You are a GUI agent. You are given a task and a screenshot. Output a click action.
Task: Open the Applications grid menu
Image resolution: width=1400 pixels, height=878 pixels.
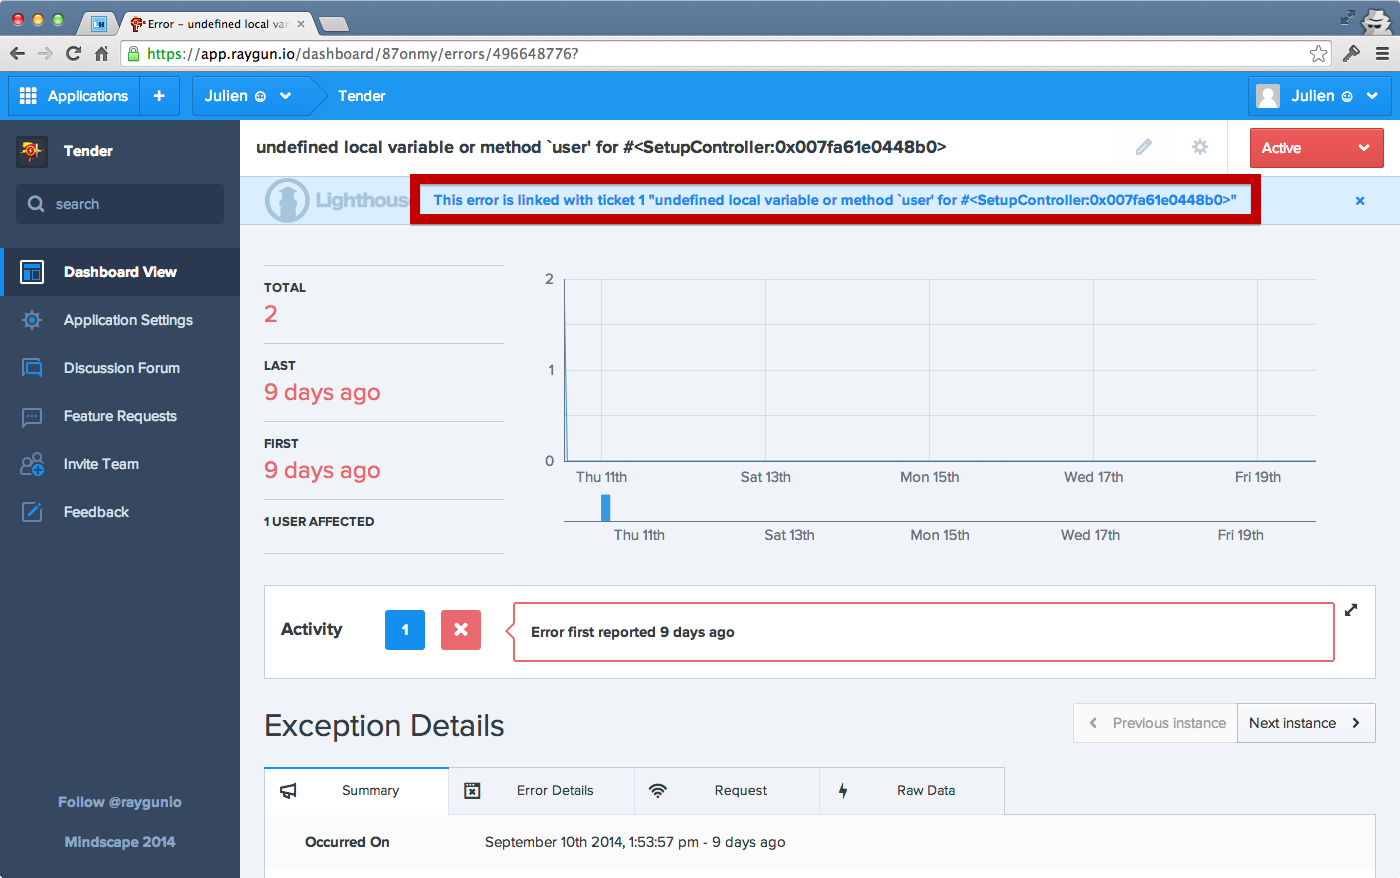(x=74, y=96)
